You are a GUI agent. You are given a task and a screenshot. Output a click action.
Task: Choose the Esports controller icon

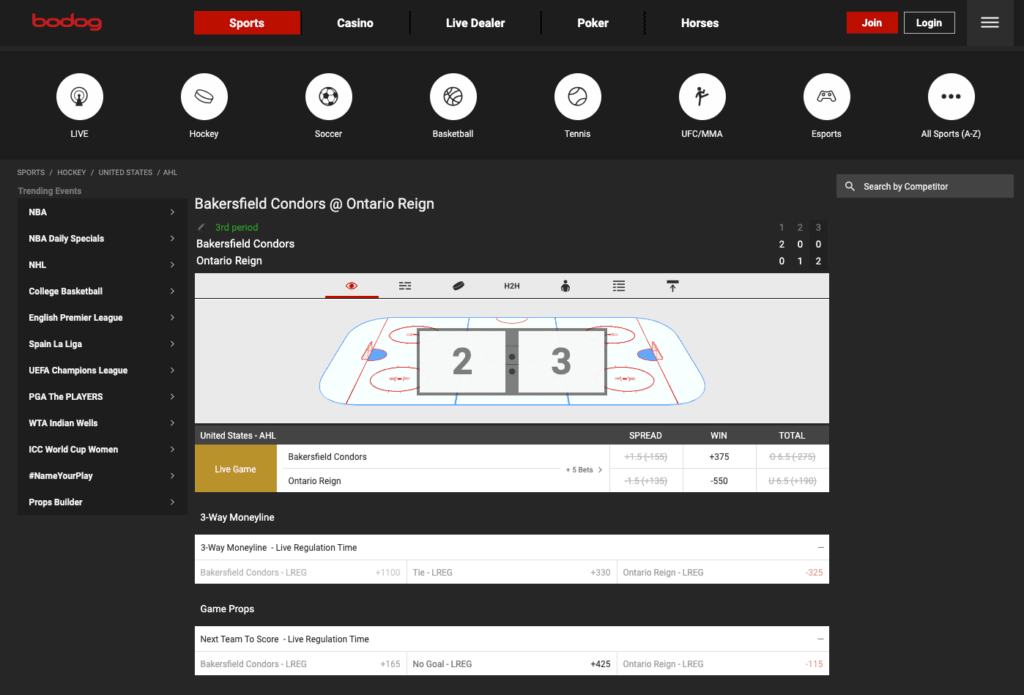pos(827,97)
